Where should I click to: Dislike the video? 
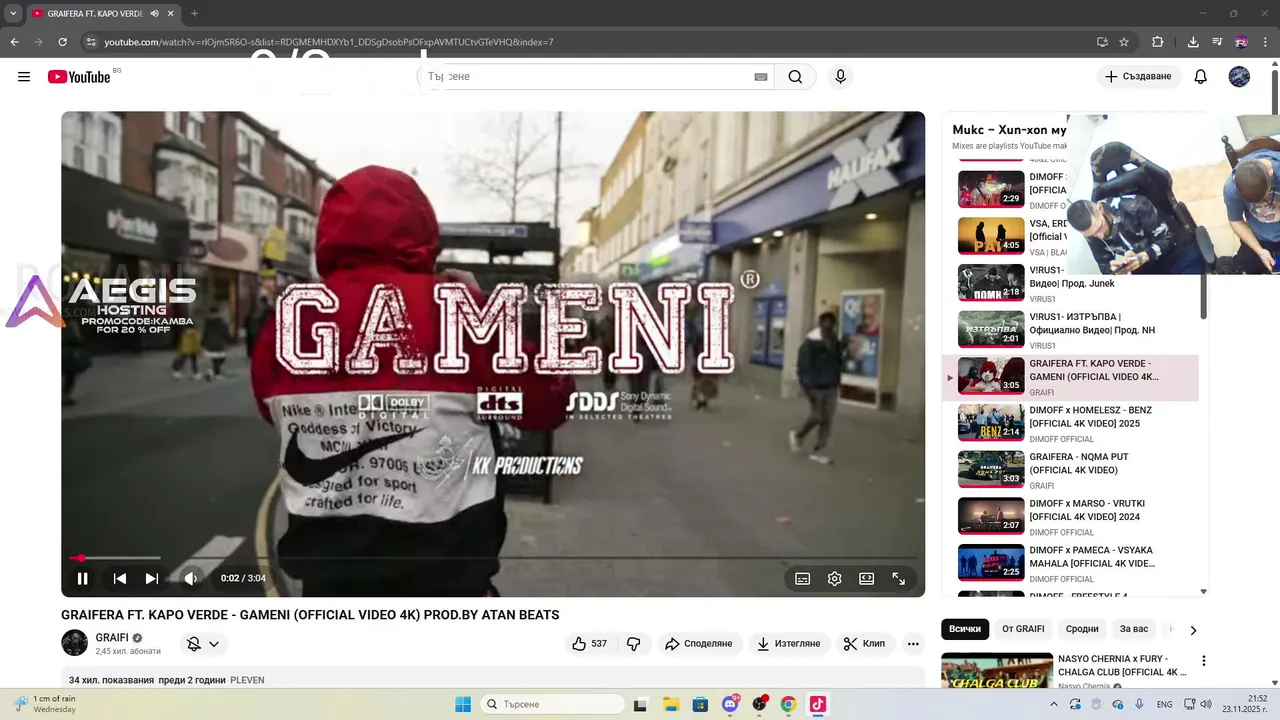tap(633, 644)
